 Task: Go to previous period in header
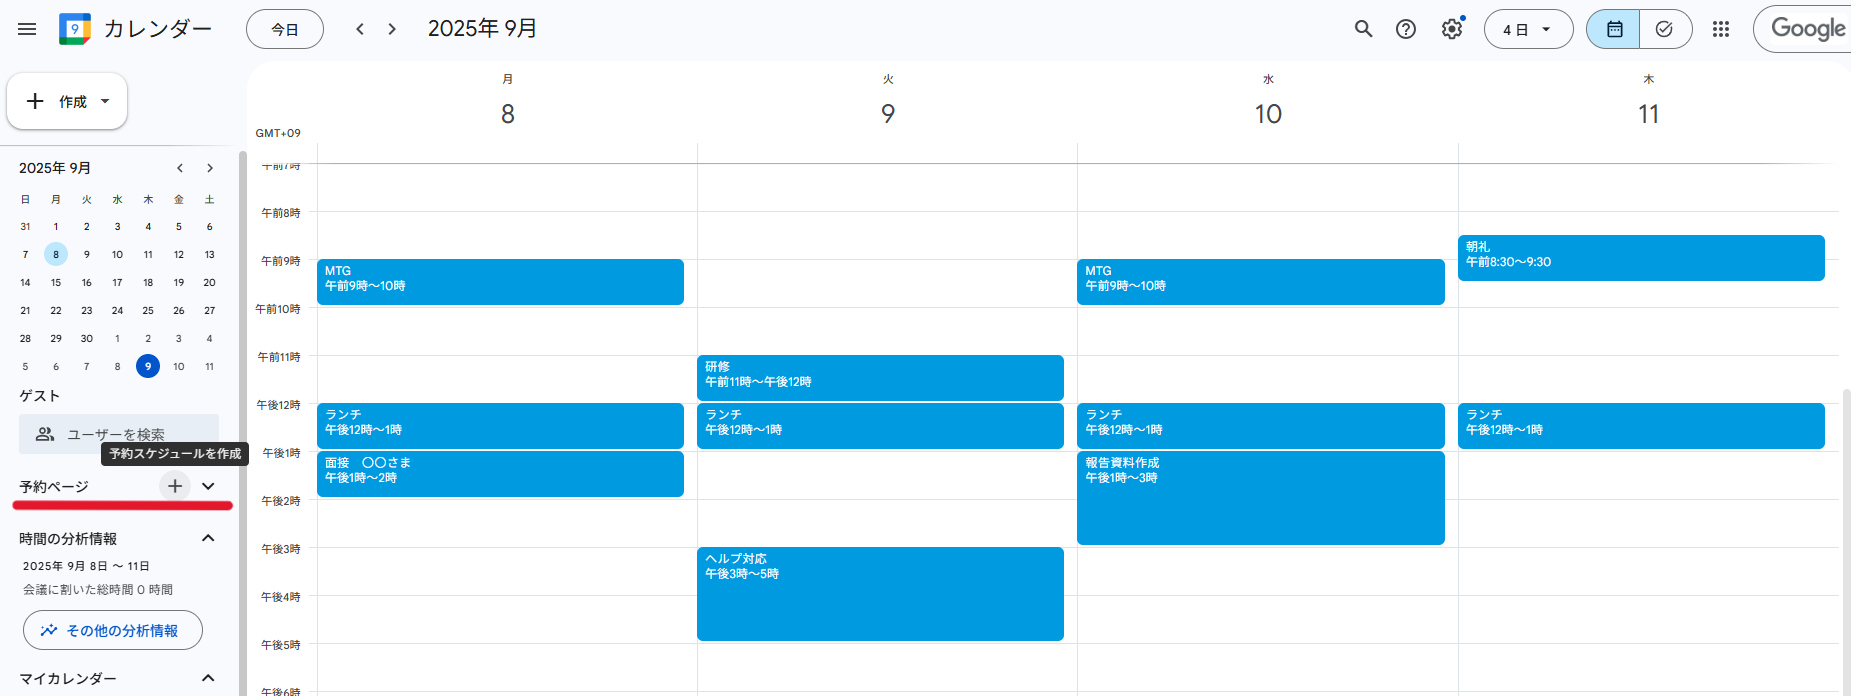coord(360,29)
